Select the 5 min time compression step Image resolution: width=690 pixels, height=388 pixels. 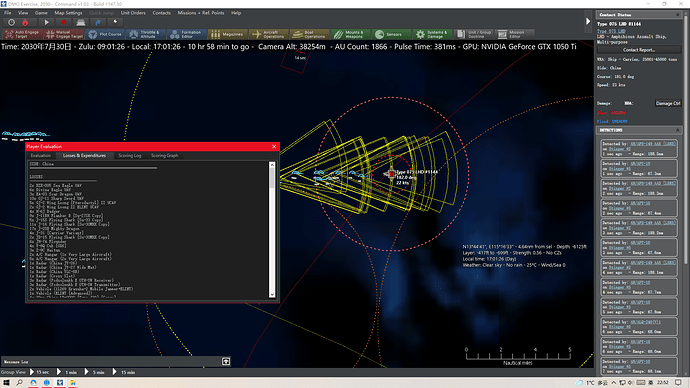[95, 372]
